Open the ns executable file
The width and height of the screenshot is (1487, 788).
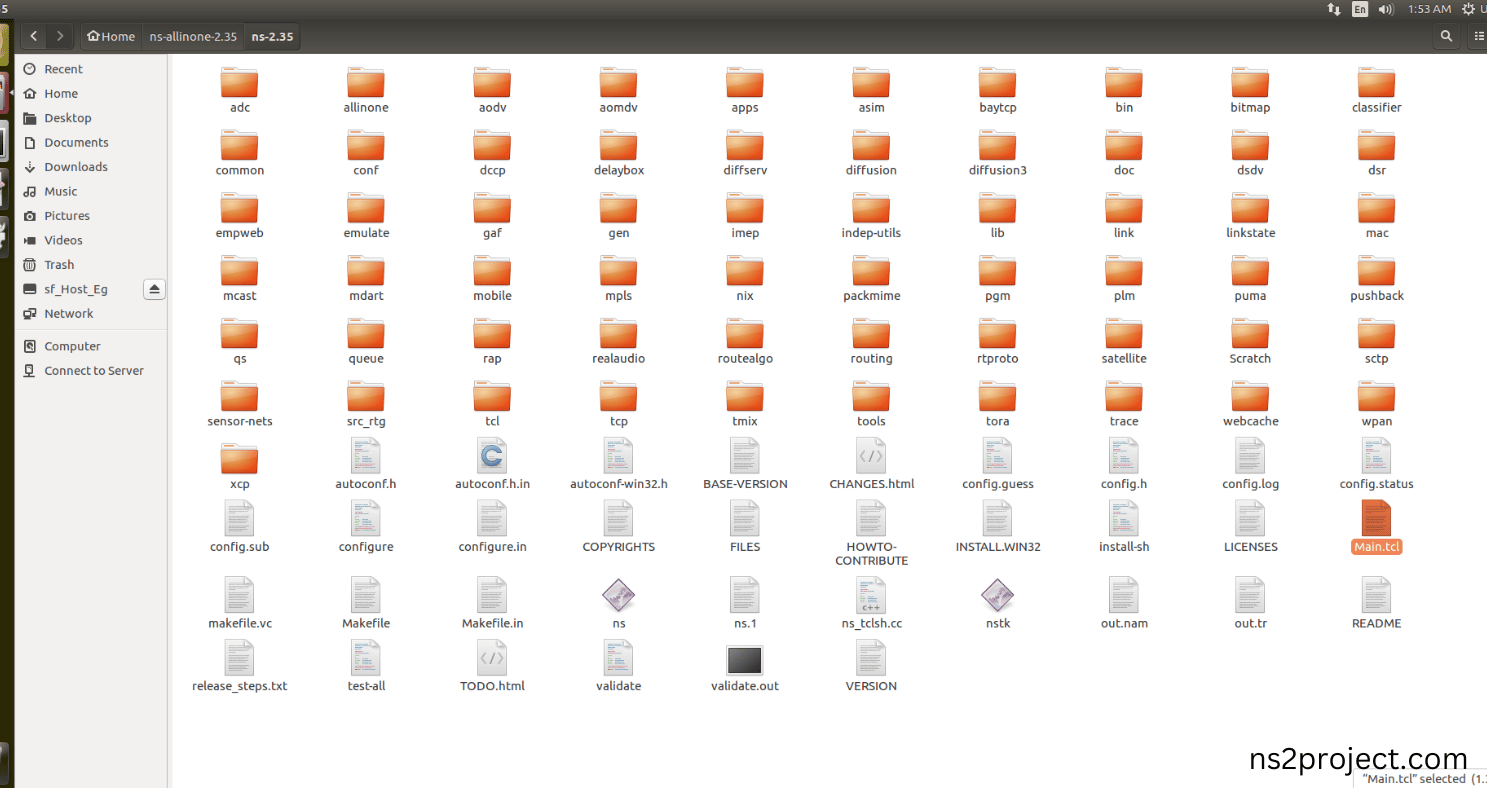[x=618, y=597]
